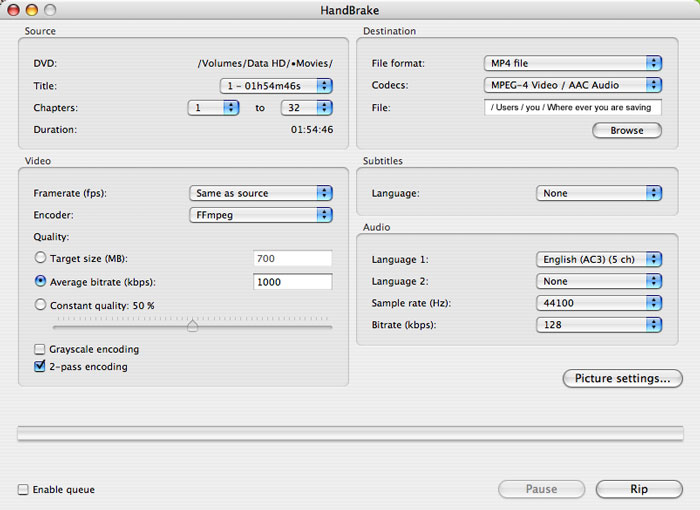Click the Duration value 01:54:46
This screenshot has height=510, width=700.
312,130
